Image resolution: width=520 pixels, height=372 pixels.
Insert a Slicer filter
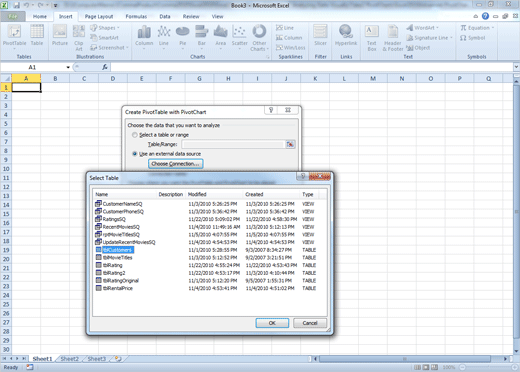coord(320,35)
